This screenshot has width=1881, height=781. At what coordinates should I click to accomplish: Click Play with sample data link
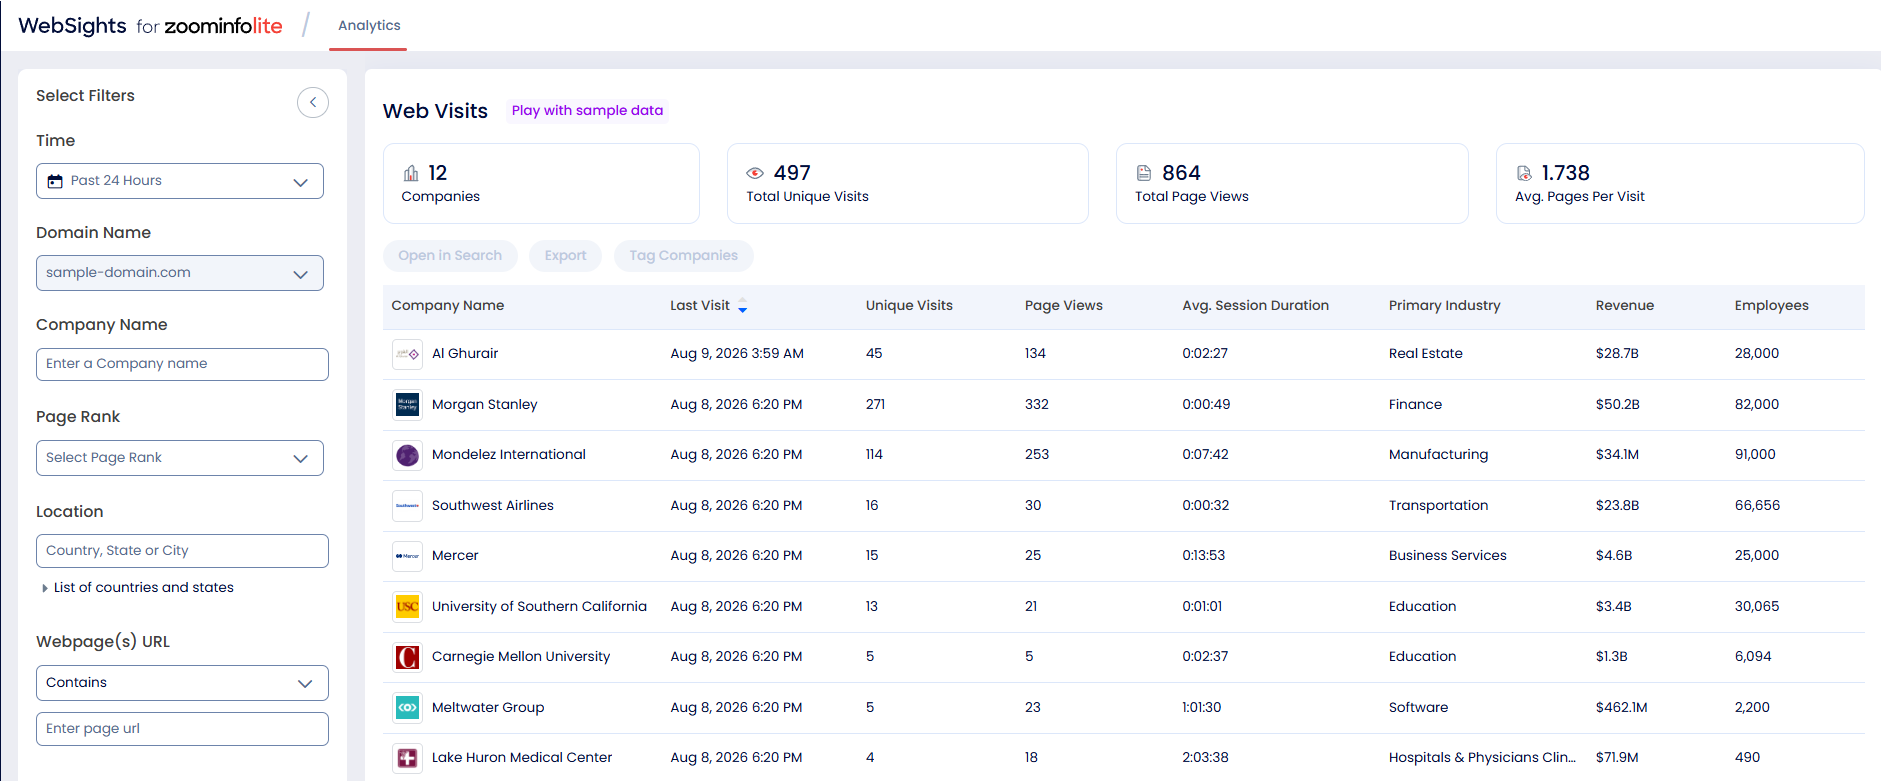coord(587,110)
